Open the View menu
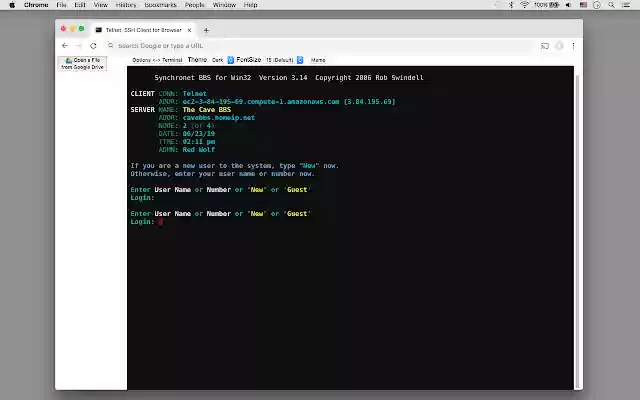 (100, 5)
